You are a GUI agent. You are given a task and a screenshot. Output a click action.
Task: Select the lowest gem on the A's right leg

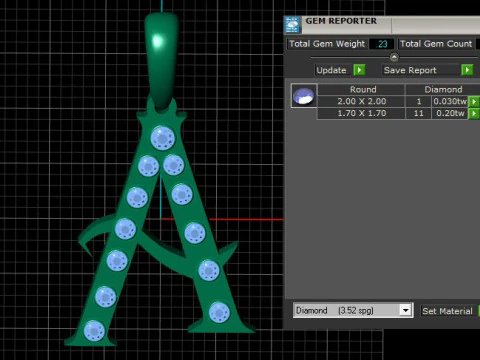[219, 312]
